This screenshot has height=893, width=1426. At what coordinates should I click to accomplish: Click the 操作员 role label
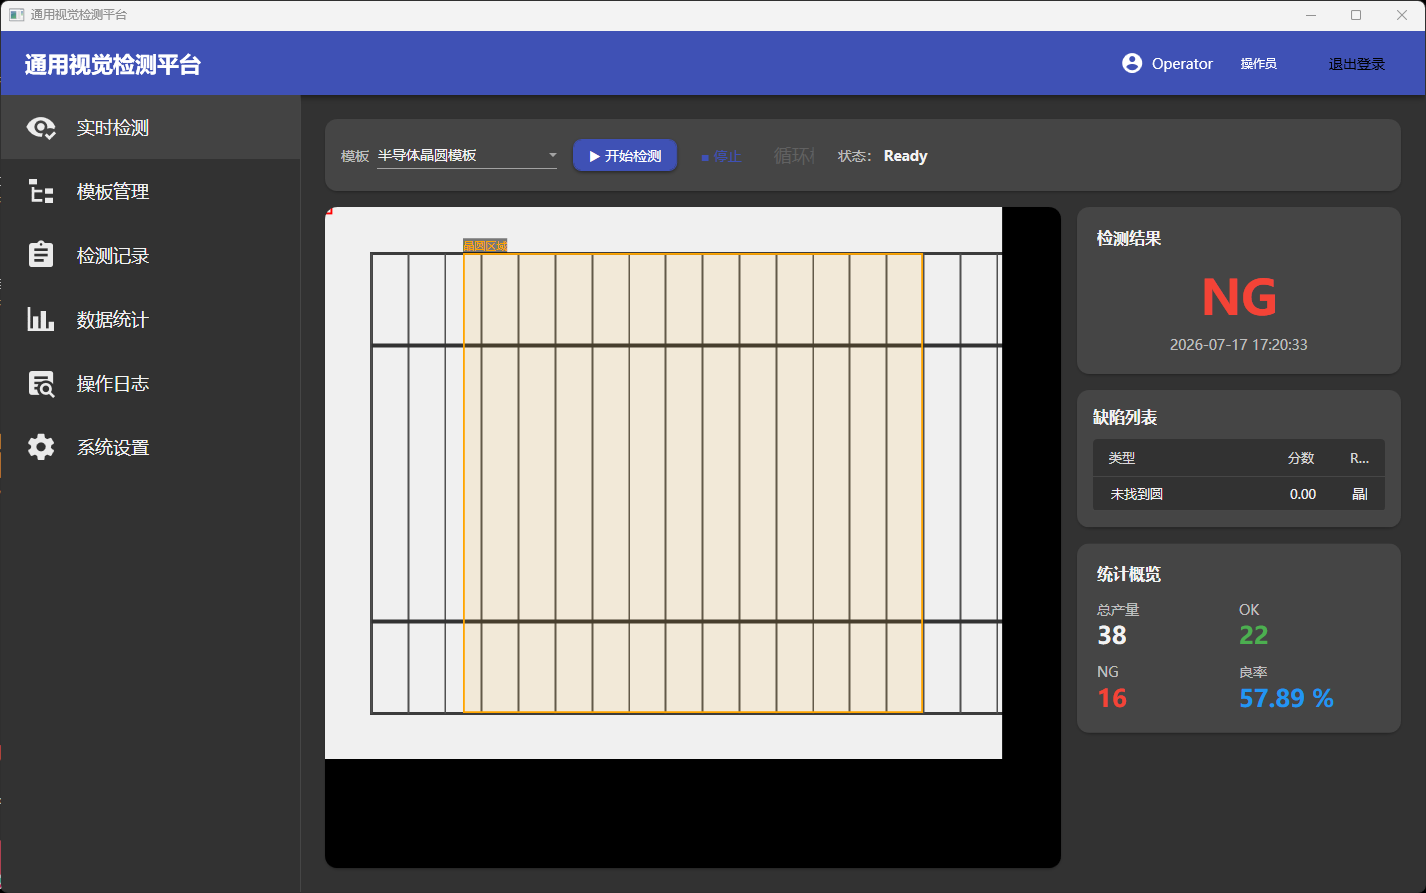(1258, 64)
